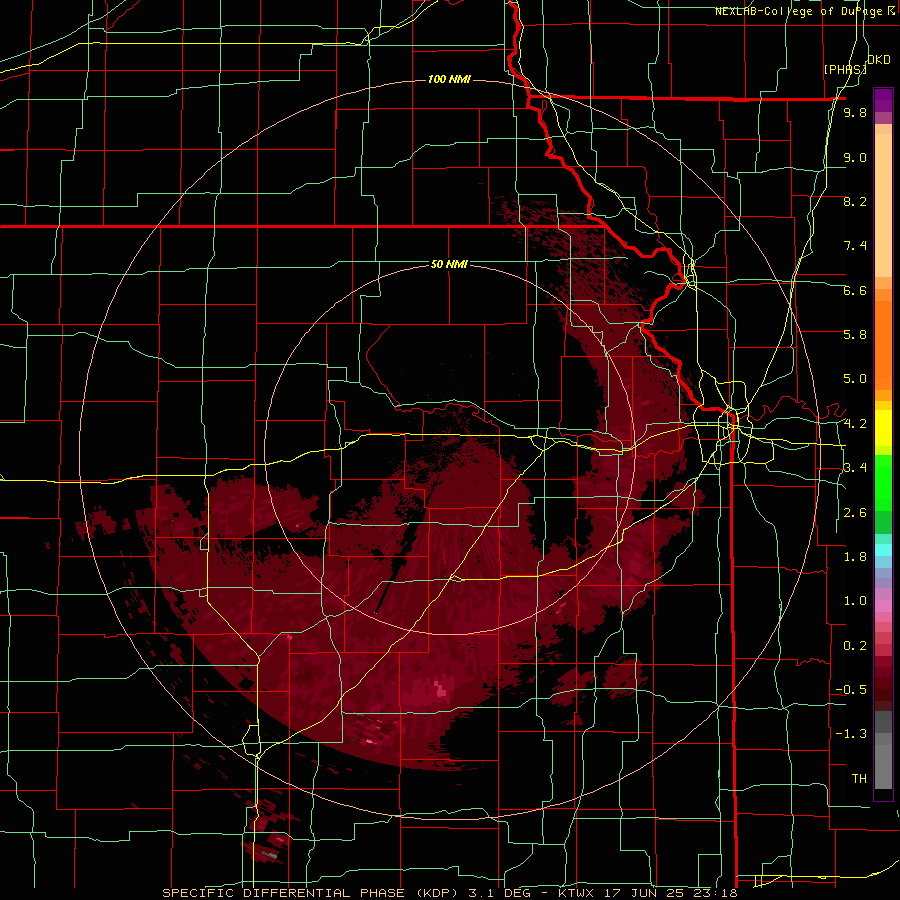Click the purple top segment of color bar
Viewport: 900px width, 900px height.
883,100
